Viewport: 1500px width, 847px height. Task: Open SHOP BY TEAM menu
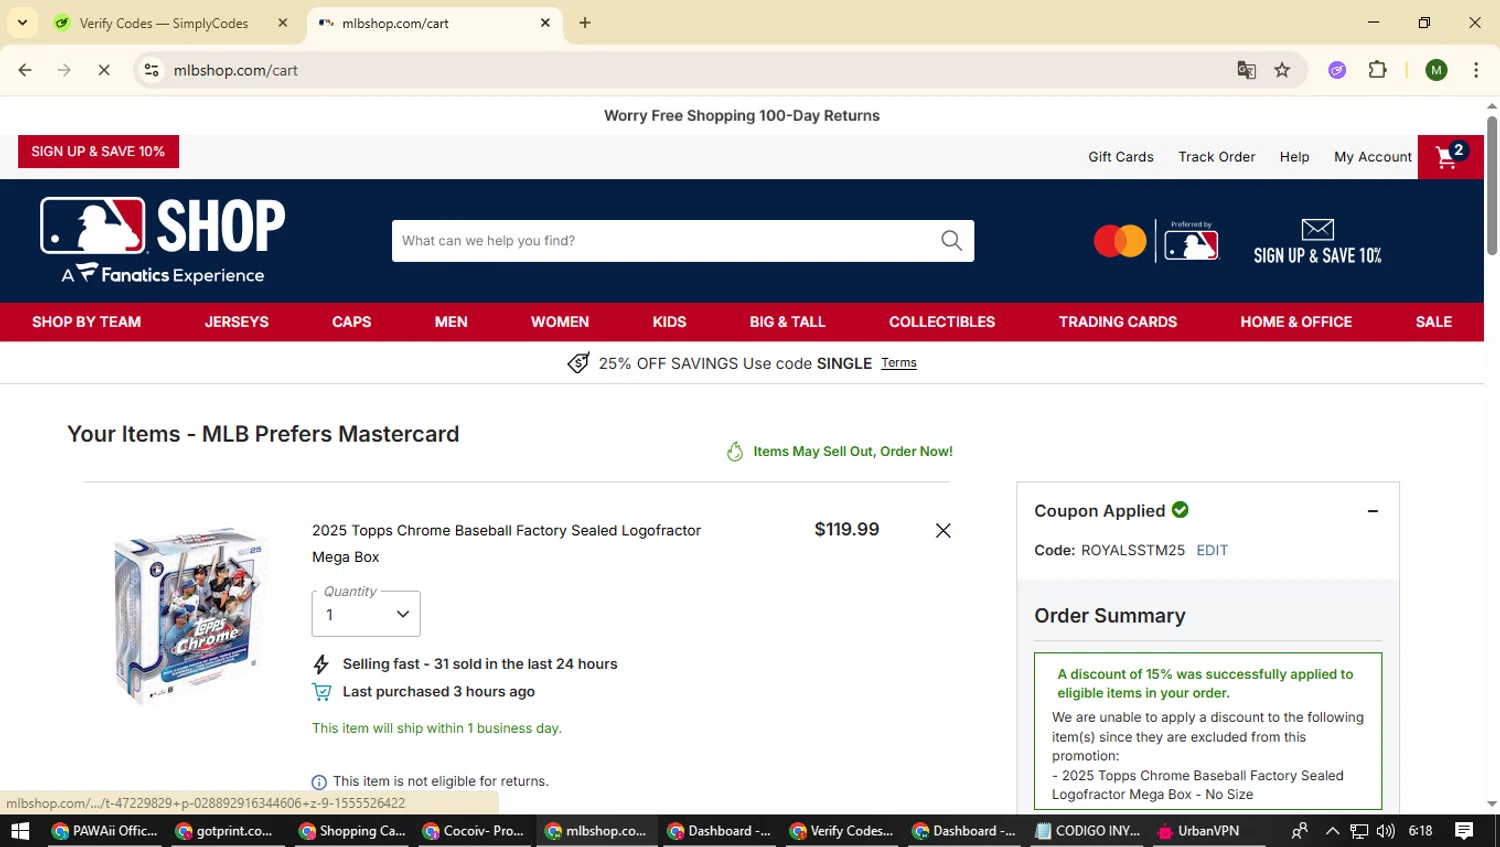click(86, 322)
